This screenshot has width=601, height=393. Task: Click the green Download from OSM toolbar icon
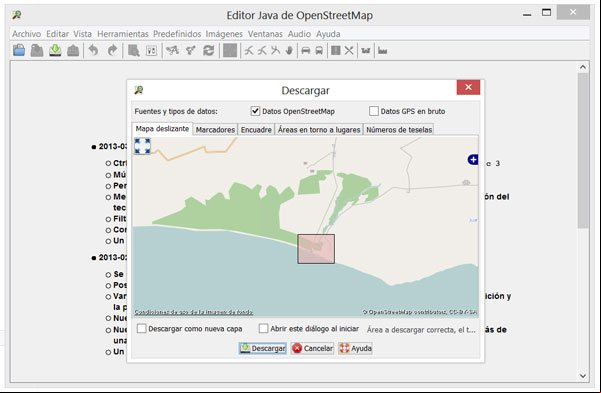55,50
